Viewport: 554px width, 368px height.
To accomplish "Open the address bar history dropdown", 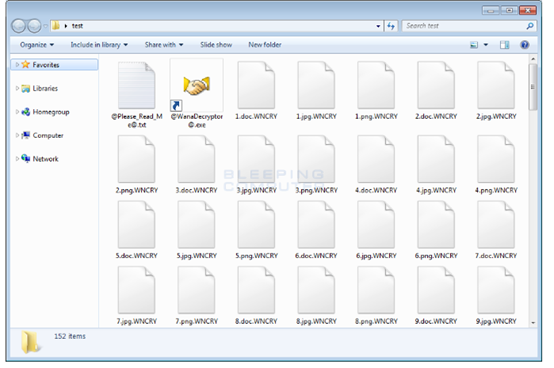I will coord(378,26).
